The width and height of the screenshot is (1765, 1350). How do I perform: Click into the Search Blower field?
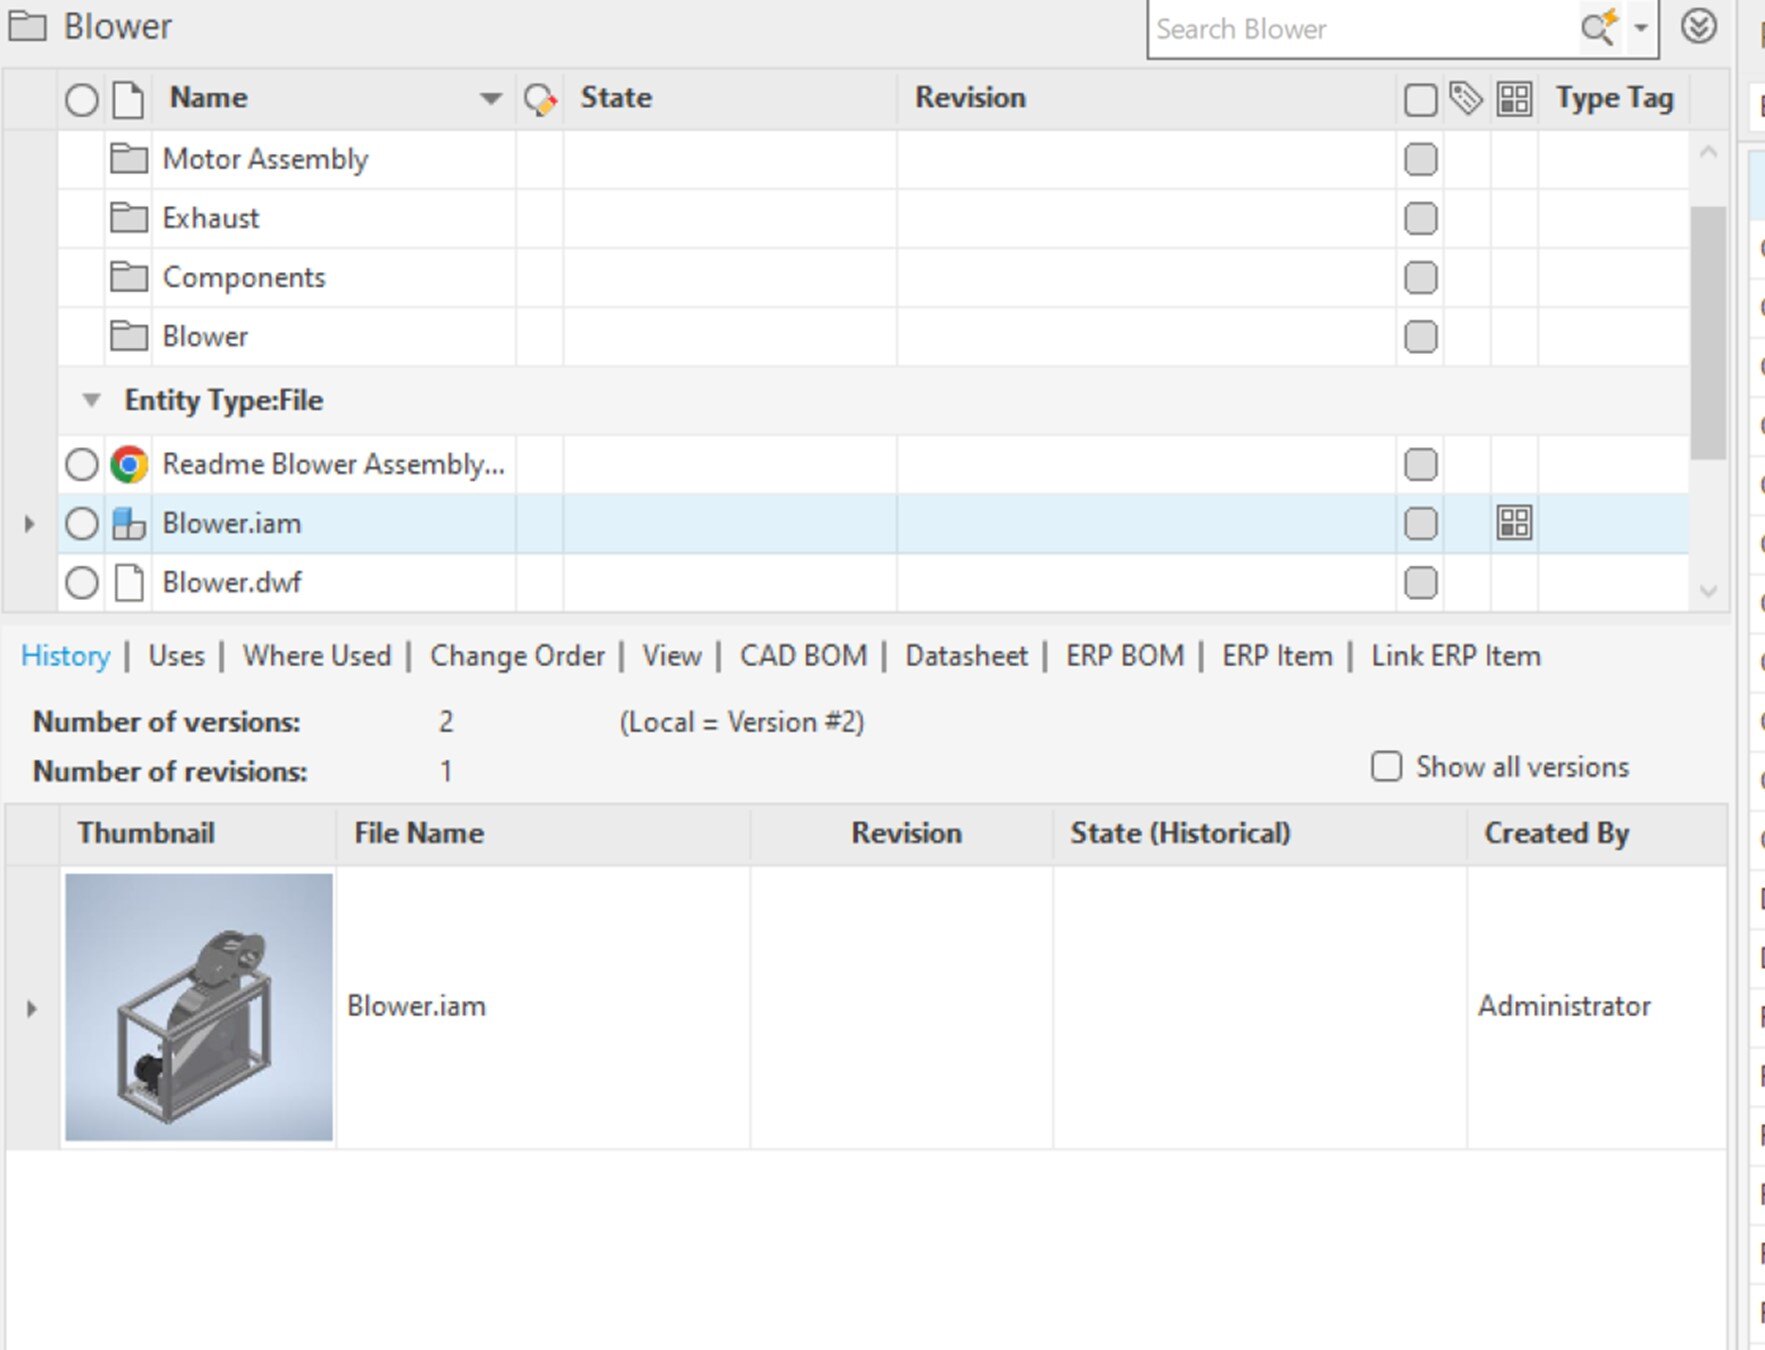[x=1362, y=29]
